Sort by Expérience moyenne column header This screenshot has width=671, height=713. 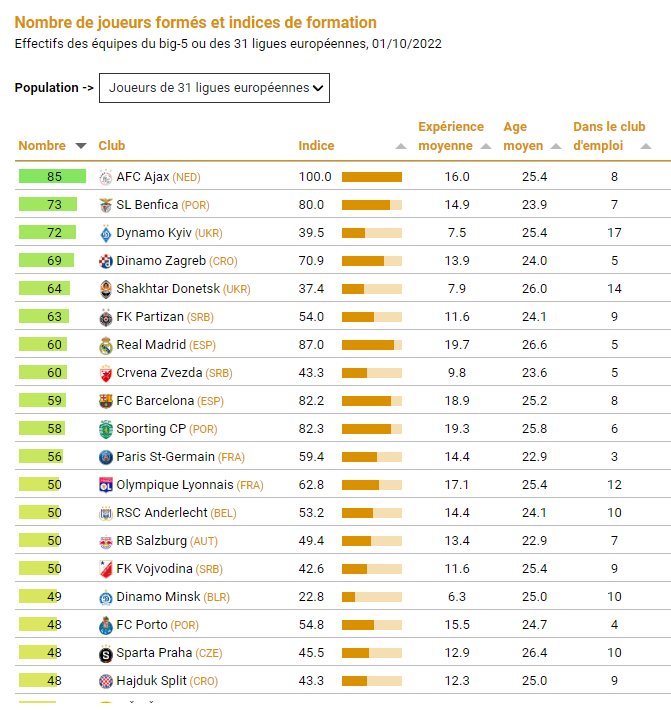(450, 136)
